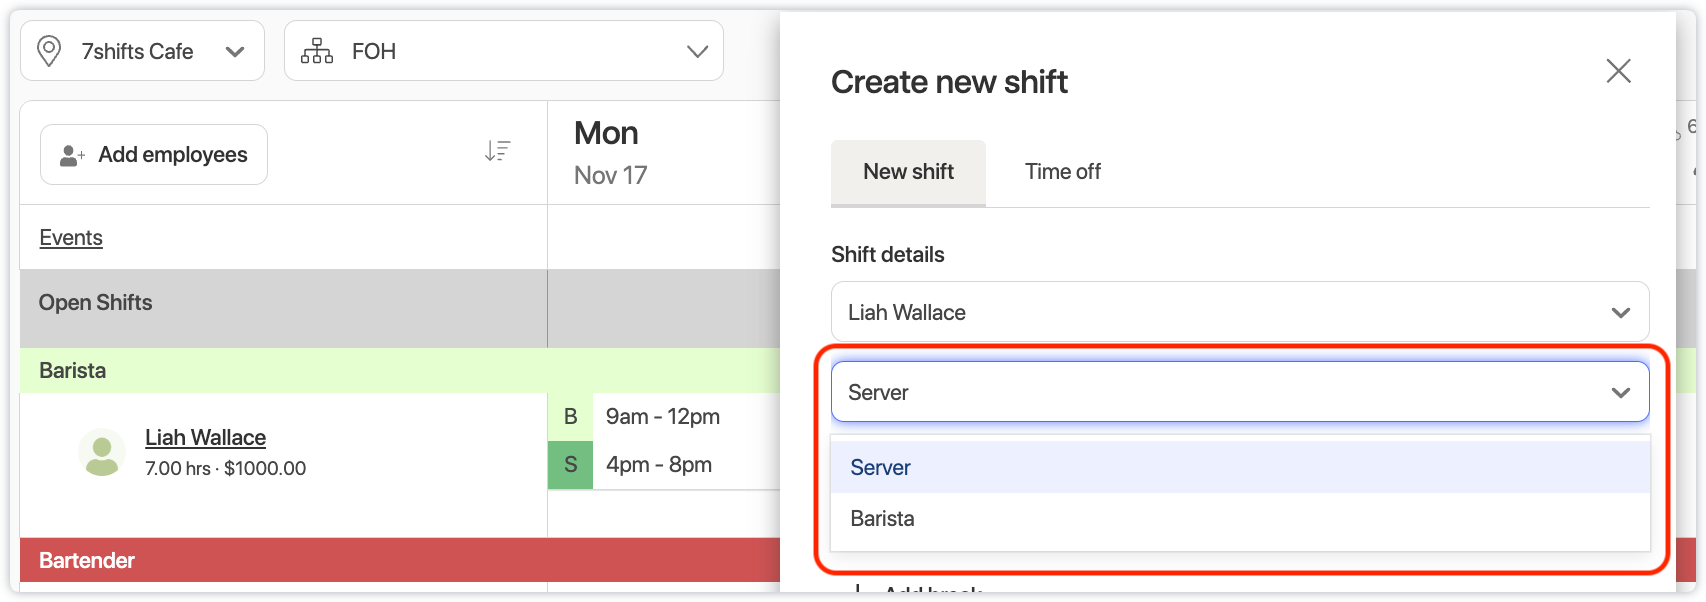The width and height of the screenshot is (1706, 602).
Task: Click the department hierarchy icon
Action: 317,51
